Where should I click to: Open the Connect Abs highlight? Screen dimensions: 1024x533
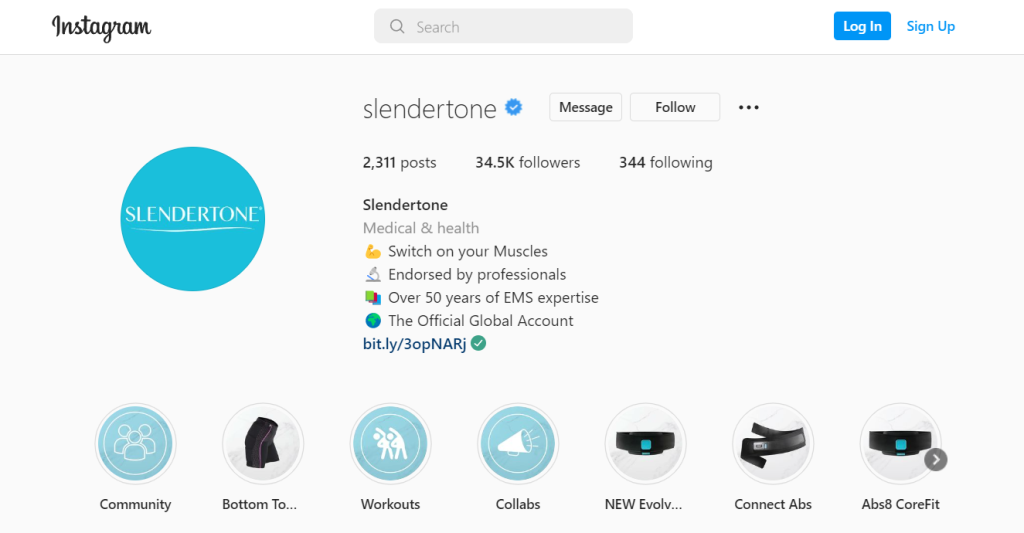pyautogui.click(x=773, y=444)
